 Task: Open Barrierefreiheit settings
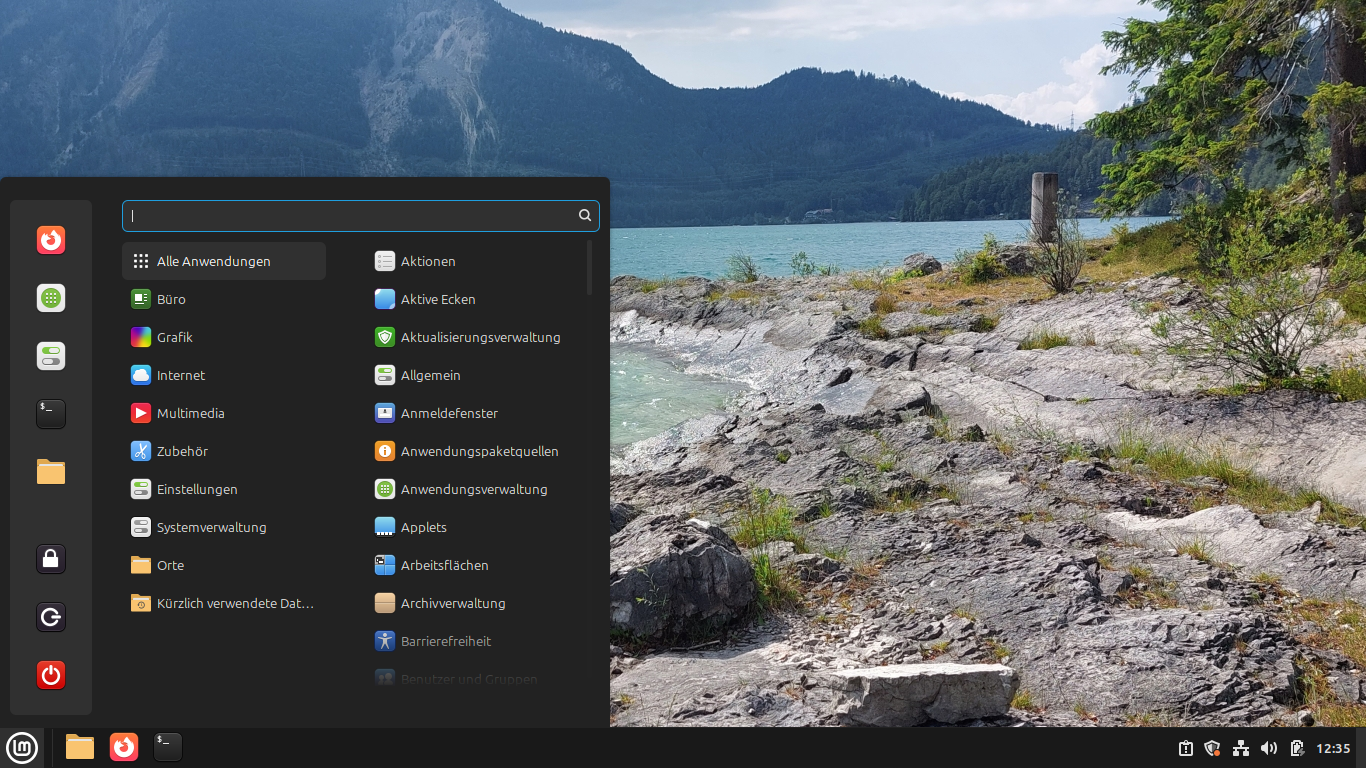point(475,641)
